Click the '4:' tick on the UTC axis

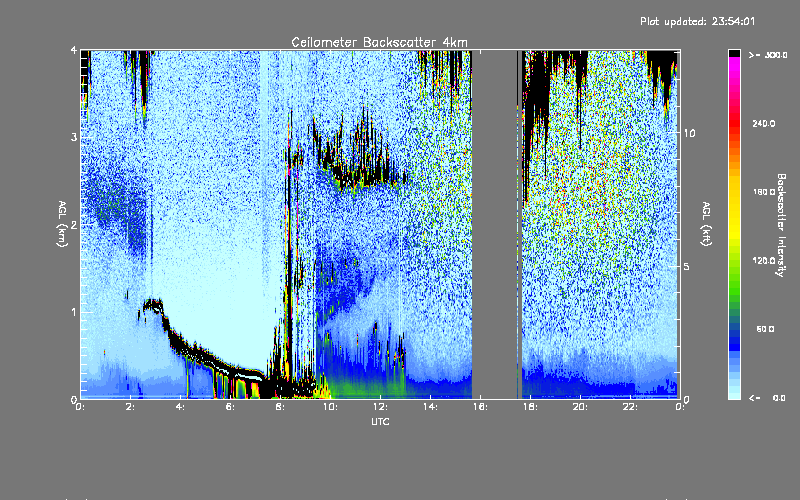[x=181, y=407]
